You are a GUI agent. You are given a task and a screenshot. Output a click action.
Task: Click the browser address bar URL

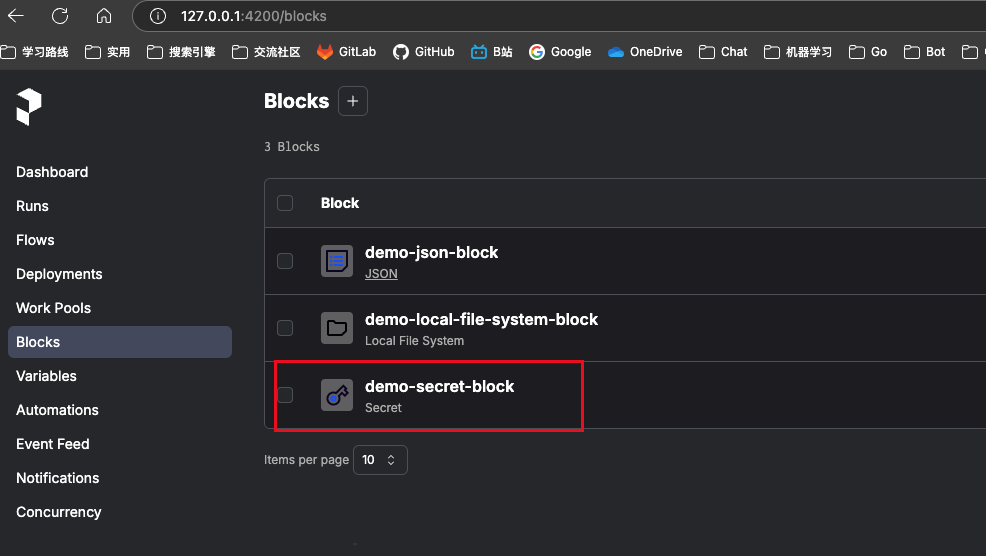point(254,16)
